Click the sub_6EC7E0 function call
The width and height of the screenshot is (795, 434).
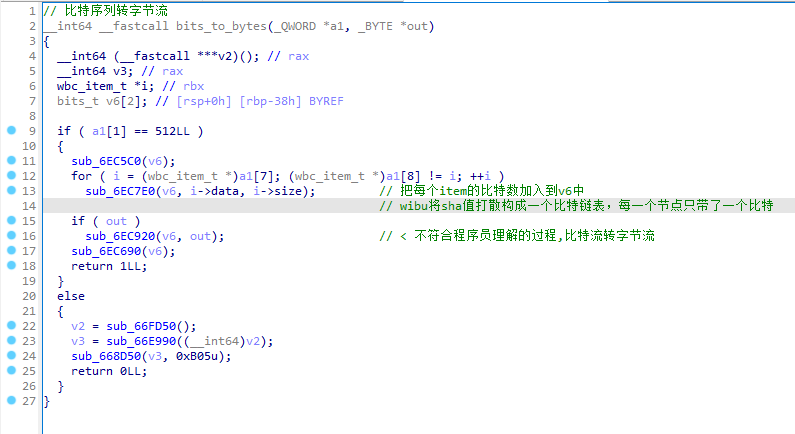pyautogui.click(x=120, y=191)
